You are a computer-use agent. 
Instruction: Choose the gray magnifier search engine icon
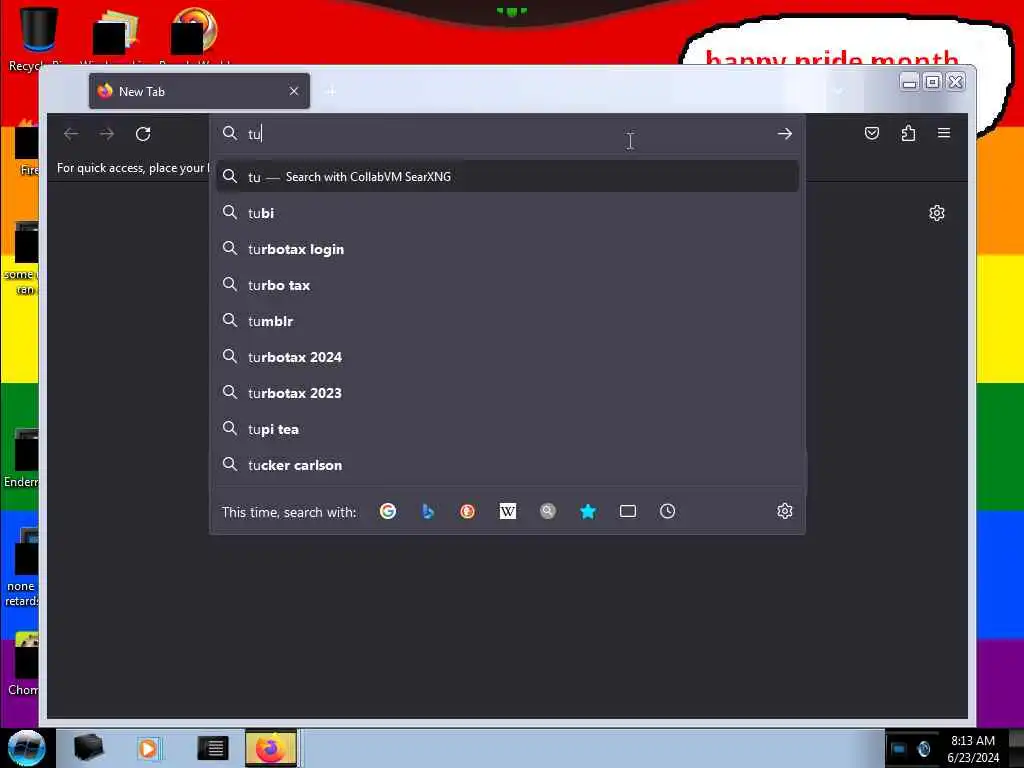pyautogui.click(x=548, y=511)
